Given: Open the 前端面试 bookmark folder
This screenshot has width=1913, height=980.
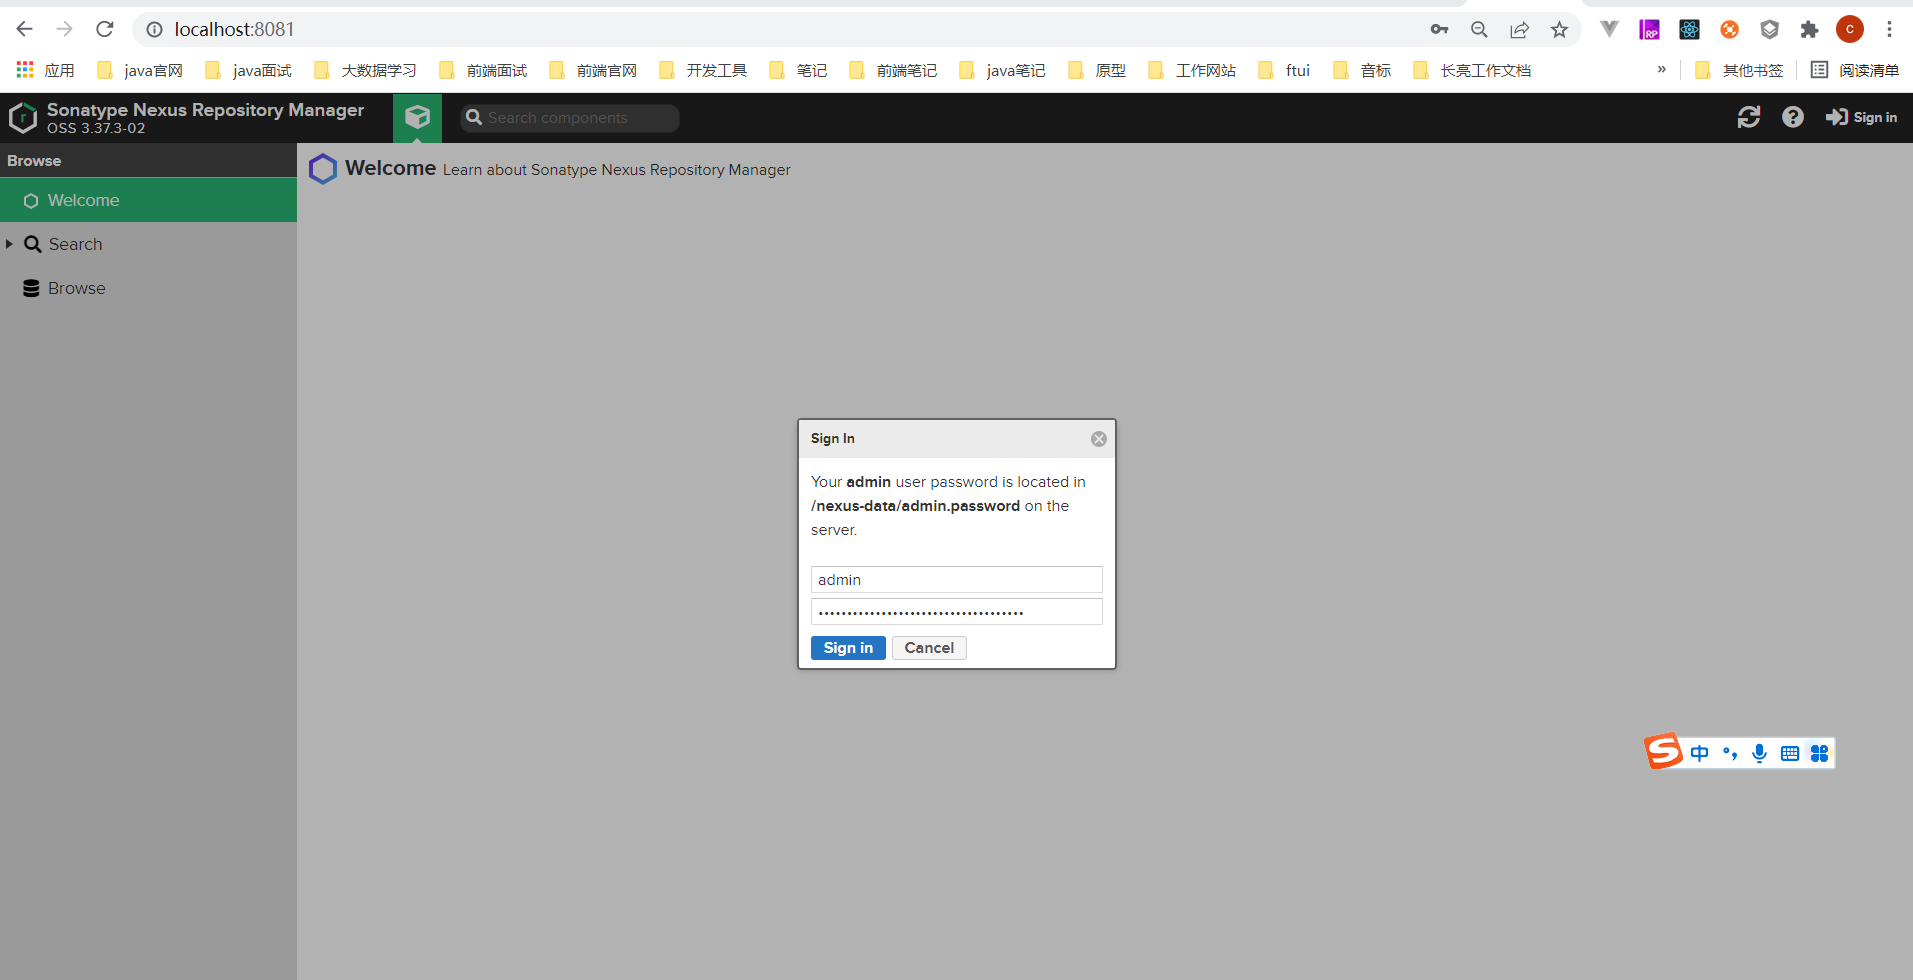Looking at the screenshot, I should point(483,70).
